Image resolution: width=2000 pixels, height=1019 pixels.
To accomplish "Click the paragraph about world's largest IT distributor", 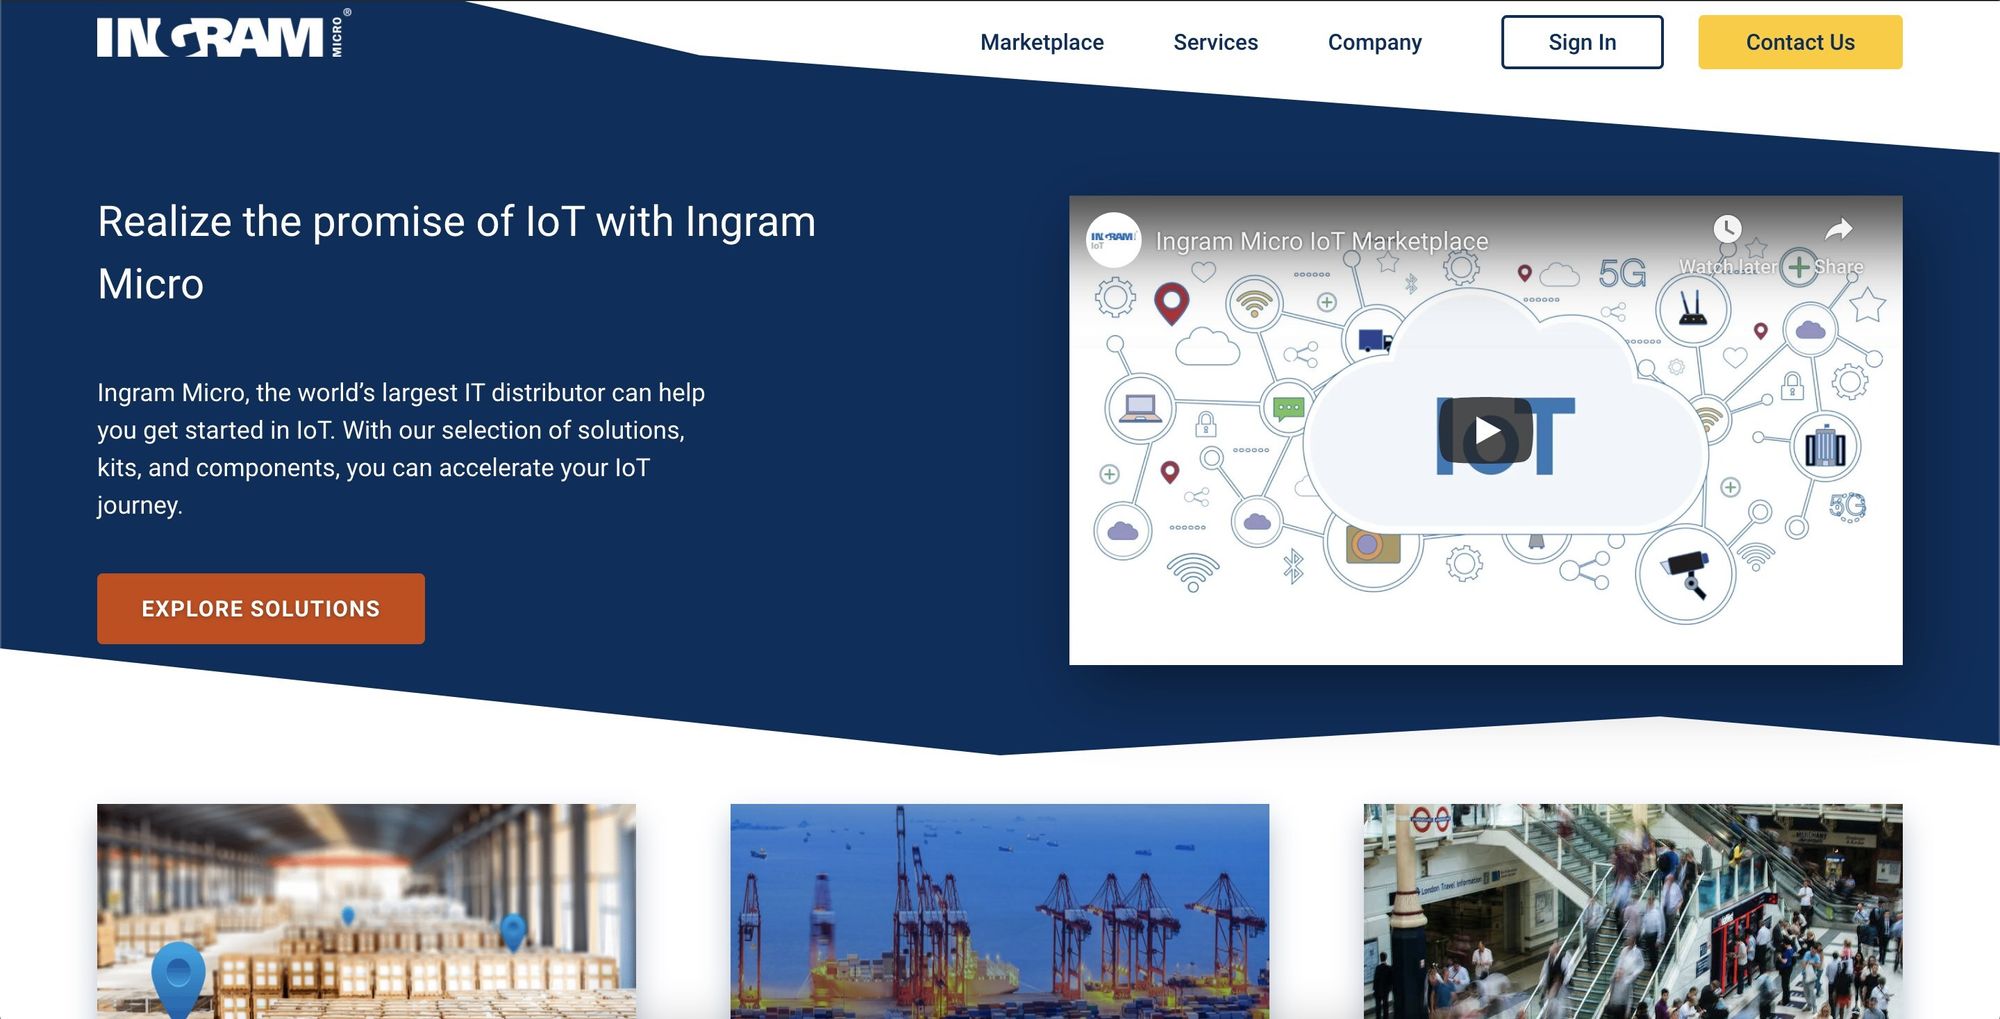I will pos(401,448).
